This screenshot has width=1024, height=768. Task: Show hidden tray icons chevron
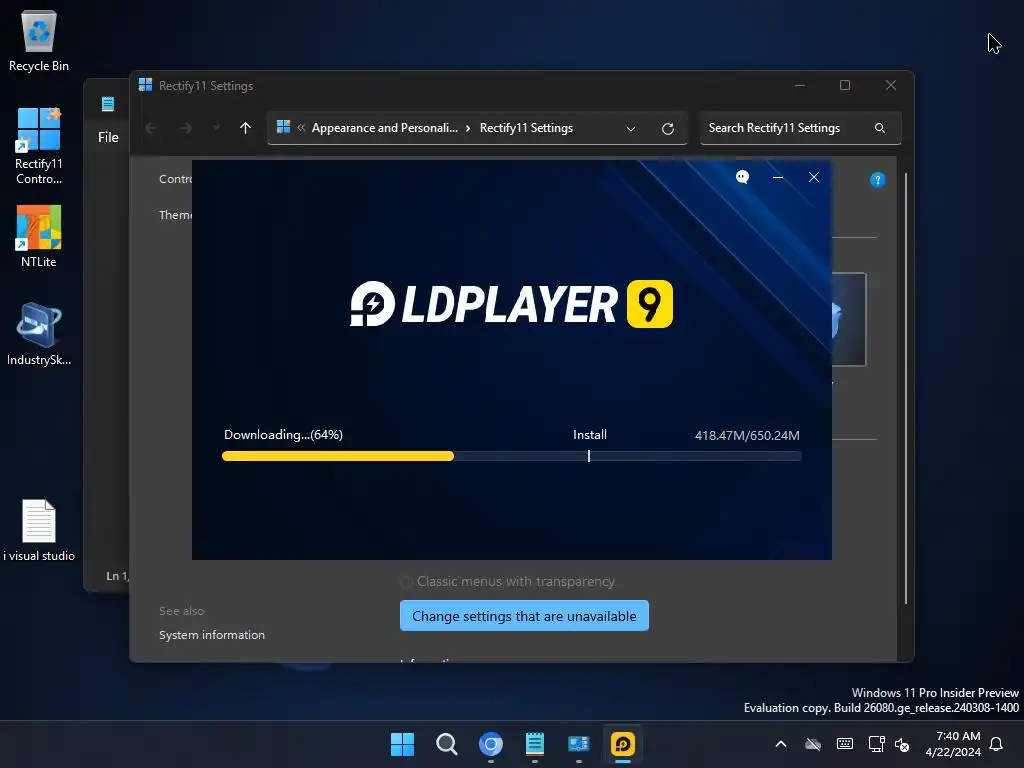click(781, 744)
